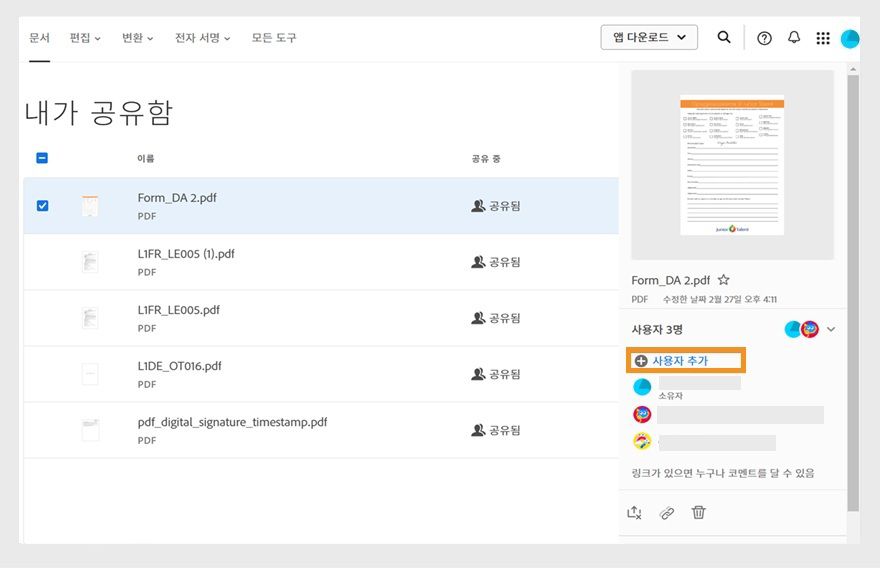Click L1DE_OT016.pdf file icon
Image resolution: width=880 pixels, height=568 pixels.
[x=90, y=374]
